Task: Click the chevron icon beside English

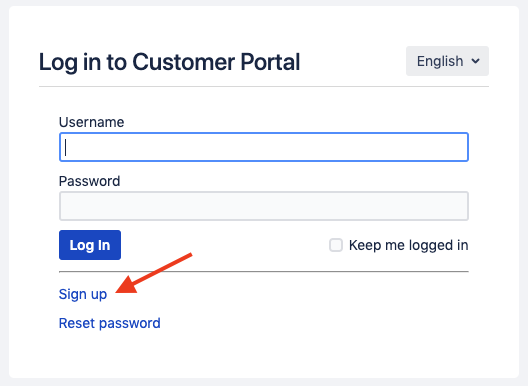Action: pyautogui.click(x=475, y=61)
